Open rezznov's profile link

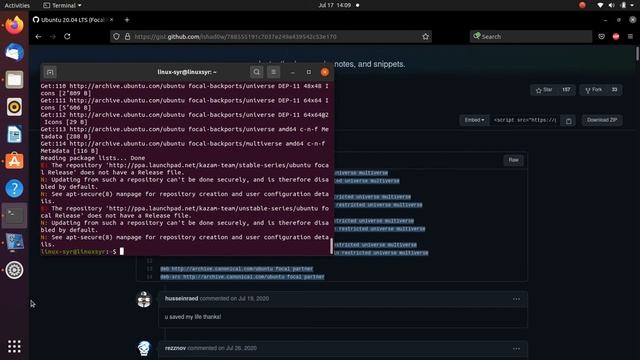tap(175, 348)
